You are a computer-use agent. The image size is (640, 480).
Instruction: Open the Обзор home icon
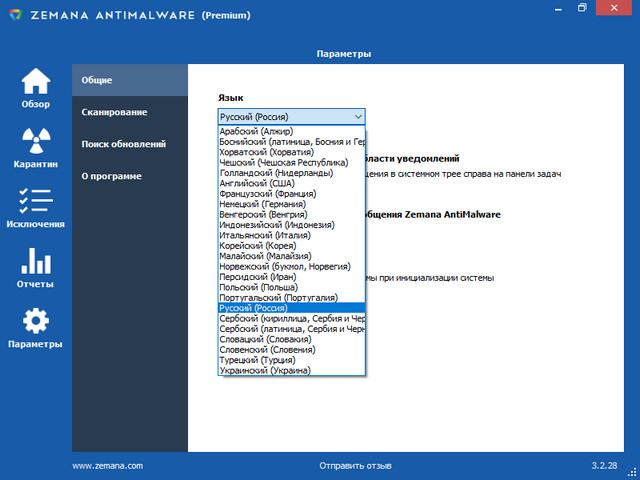(36, 82)
